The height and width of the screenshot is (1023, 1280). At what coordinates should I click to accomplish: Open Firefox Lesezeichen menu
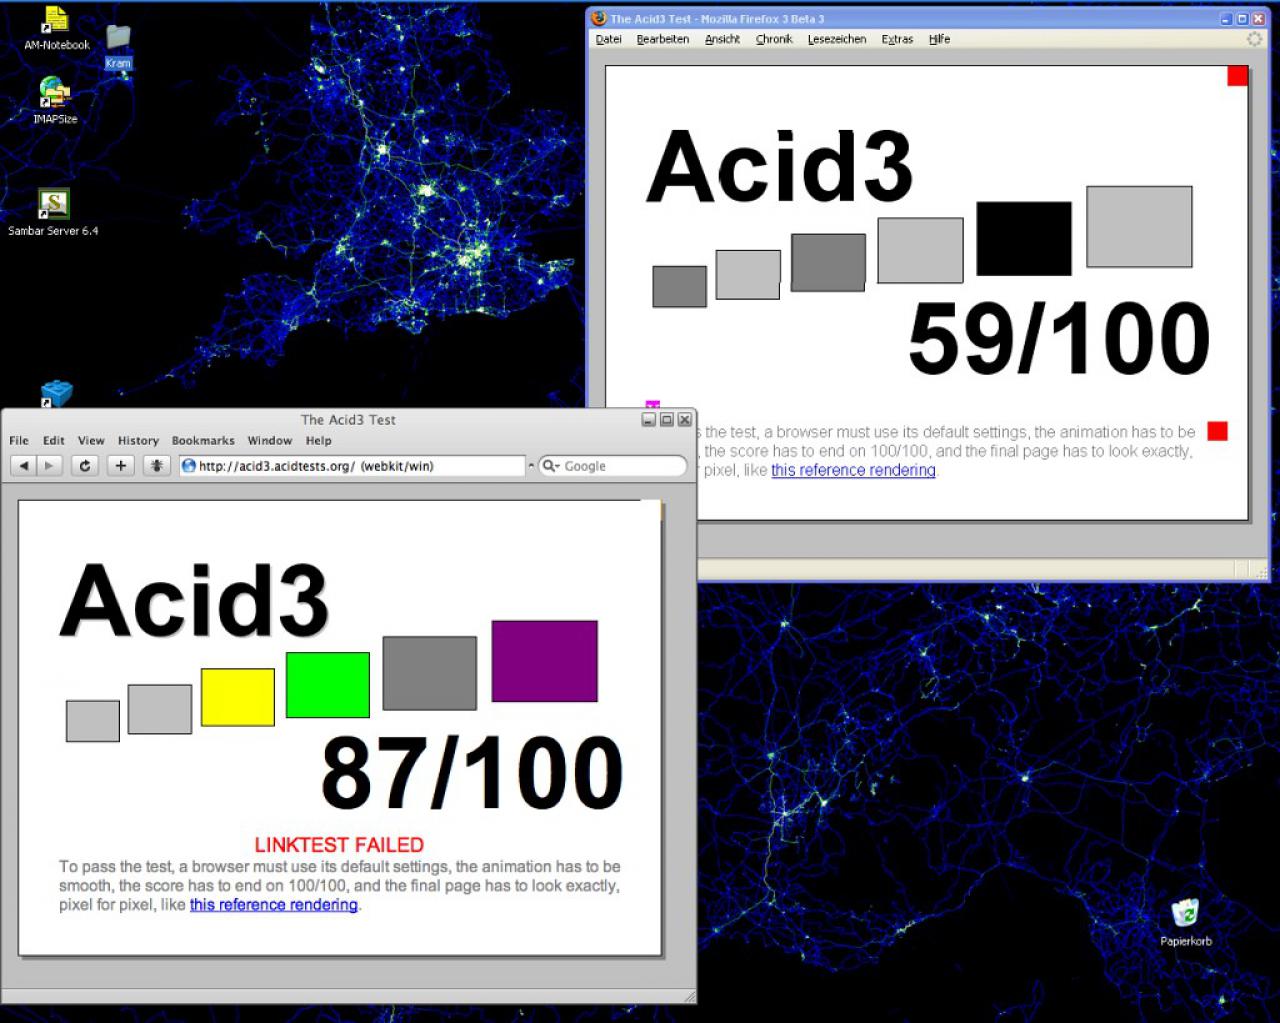coord(837,39)
